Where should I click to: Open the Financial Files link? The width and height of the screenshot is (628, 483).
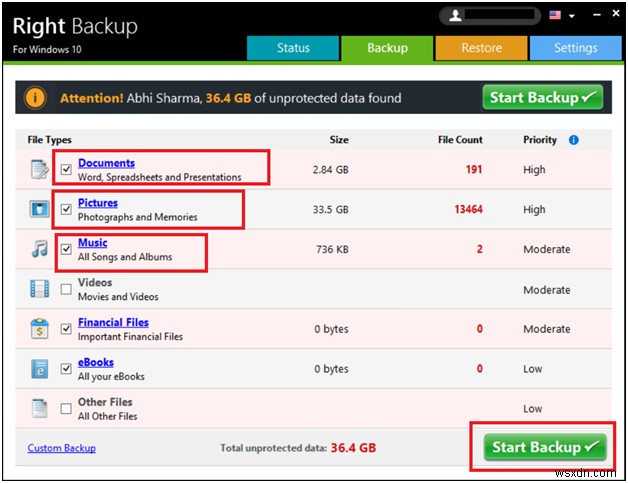(x=113, y=322)
